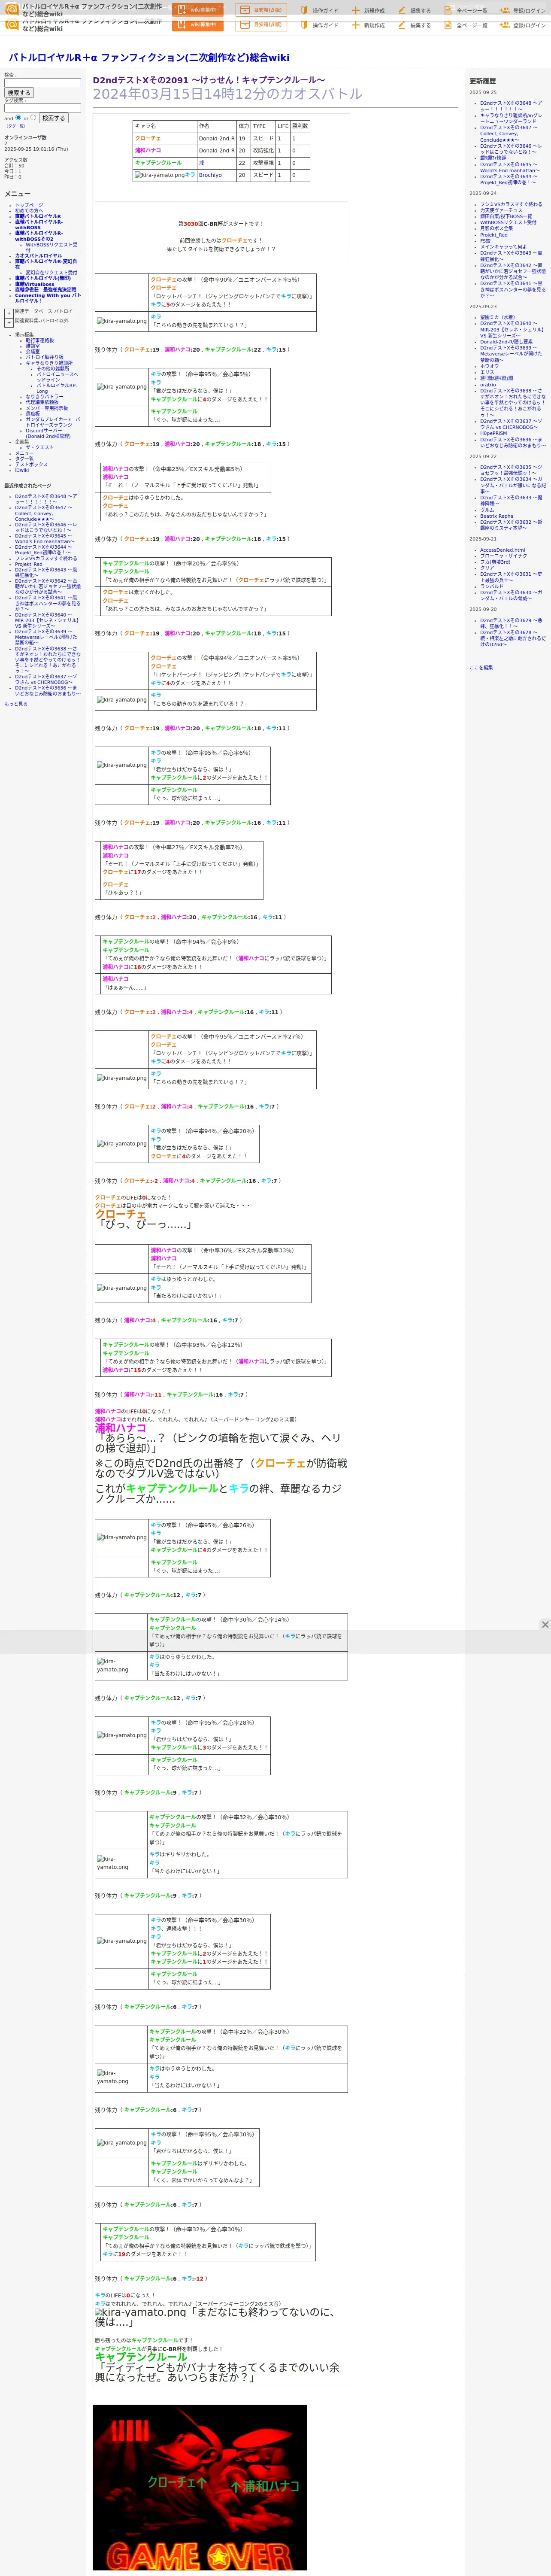Viewport: 551px width, 2576px height.
Task: Open the large blue wiki title link
Action: pos(149,57)
